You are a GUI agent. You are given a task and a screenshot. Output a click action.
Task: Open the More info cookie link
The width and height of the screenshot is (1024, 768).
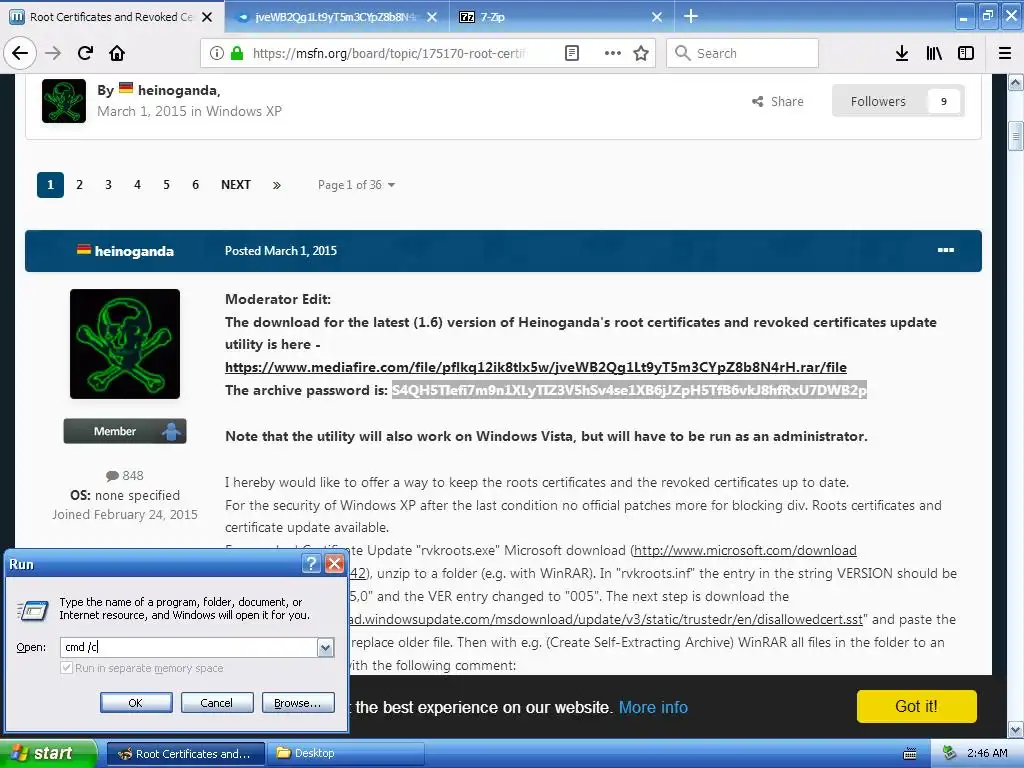[x=653, y=707]
